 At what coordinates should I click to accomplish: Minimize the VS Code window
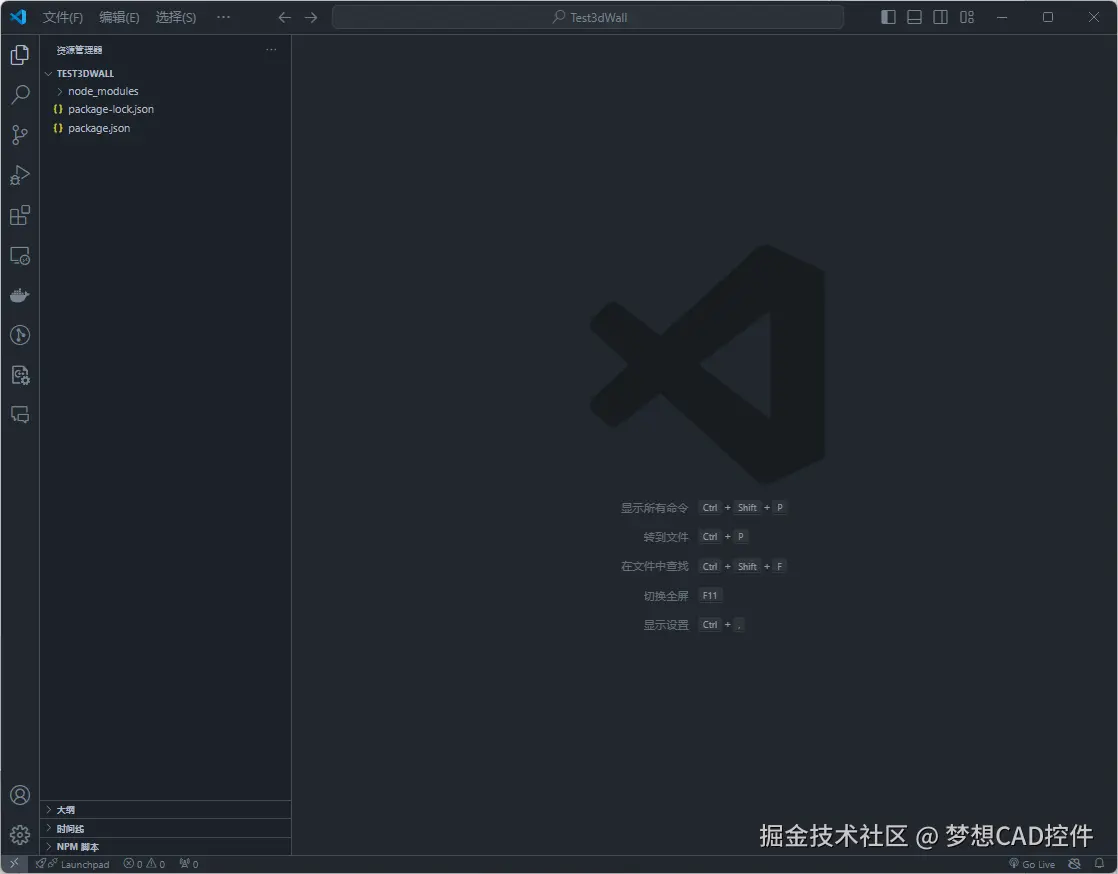pos(1002,17)
